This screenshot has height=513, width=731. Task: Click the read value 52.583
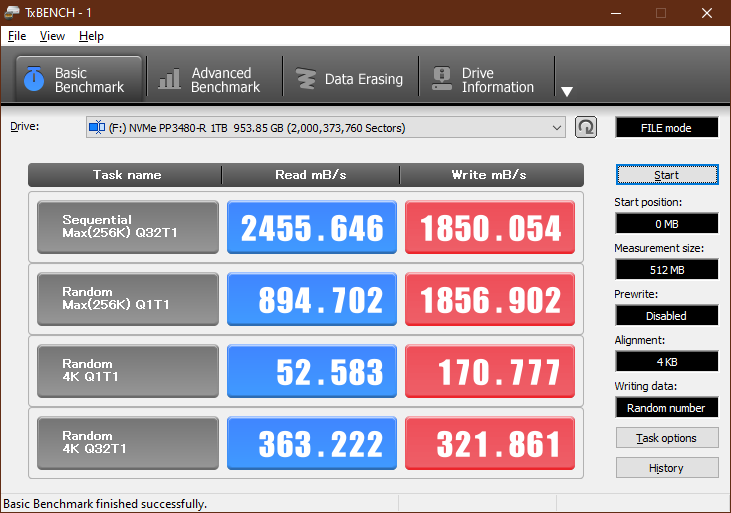point(312,371)
